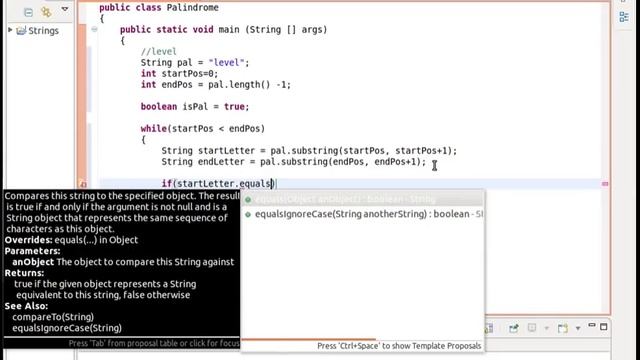
Task: Click Scroll Lock icon in console toolbar
Action: [x=489, y=328]
